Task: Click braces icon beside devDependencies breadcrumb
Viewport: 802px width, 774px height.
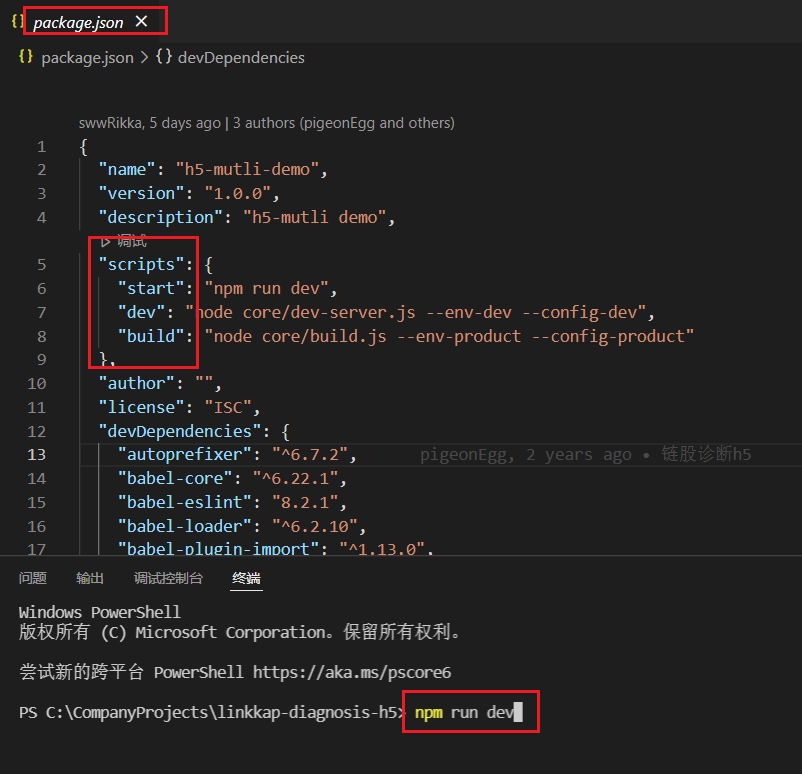Action: 164,56
